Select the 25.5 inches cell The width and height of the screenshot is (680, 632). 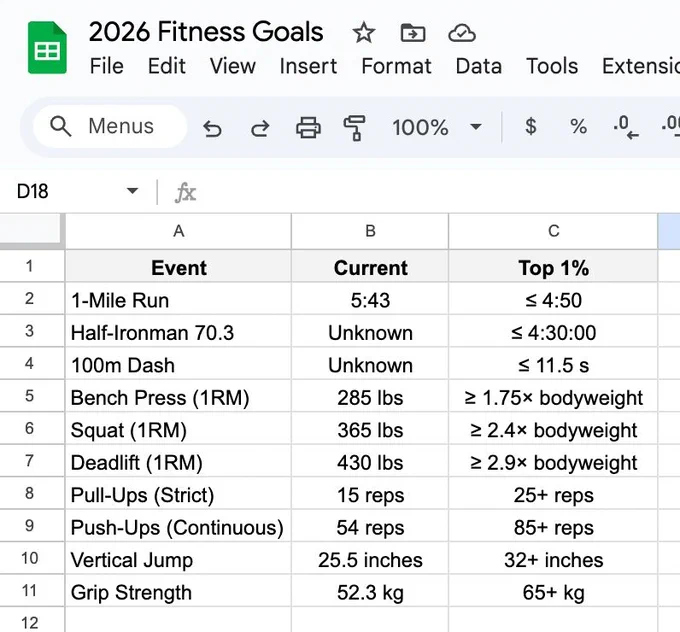point(370,558)
